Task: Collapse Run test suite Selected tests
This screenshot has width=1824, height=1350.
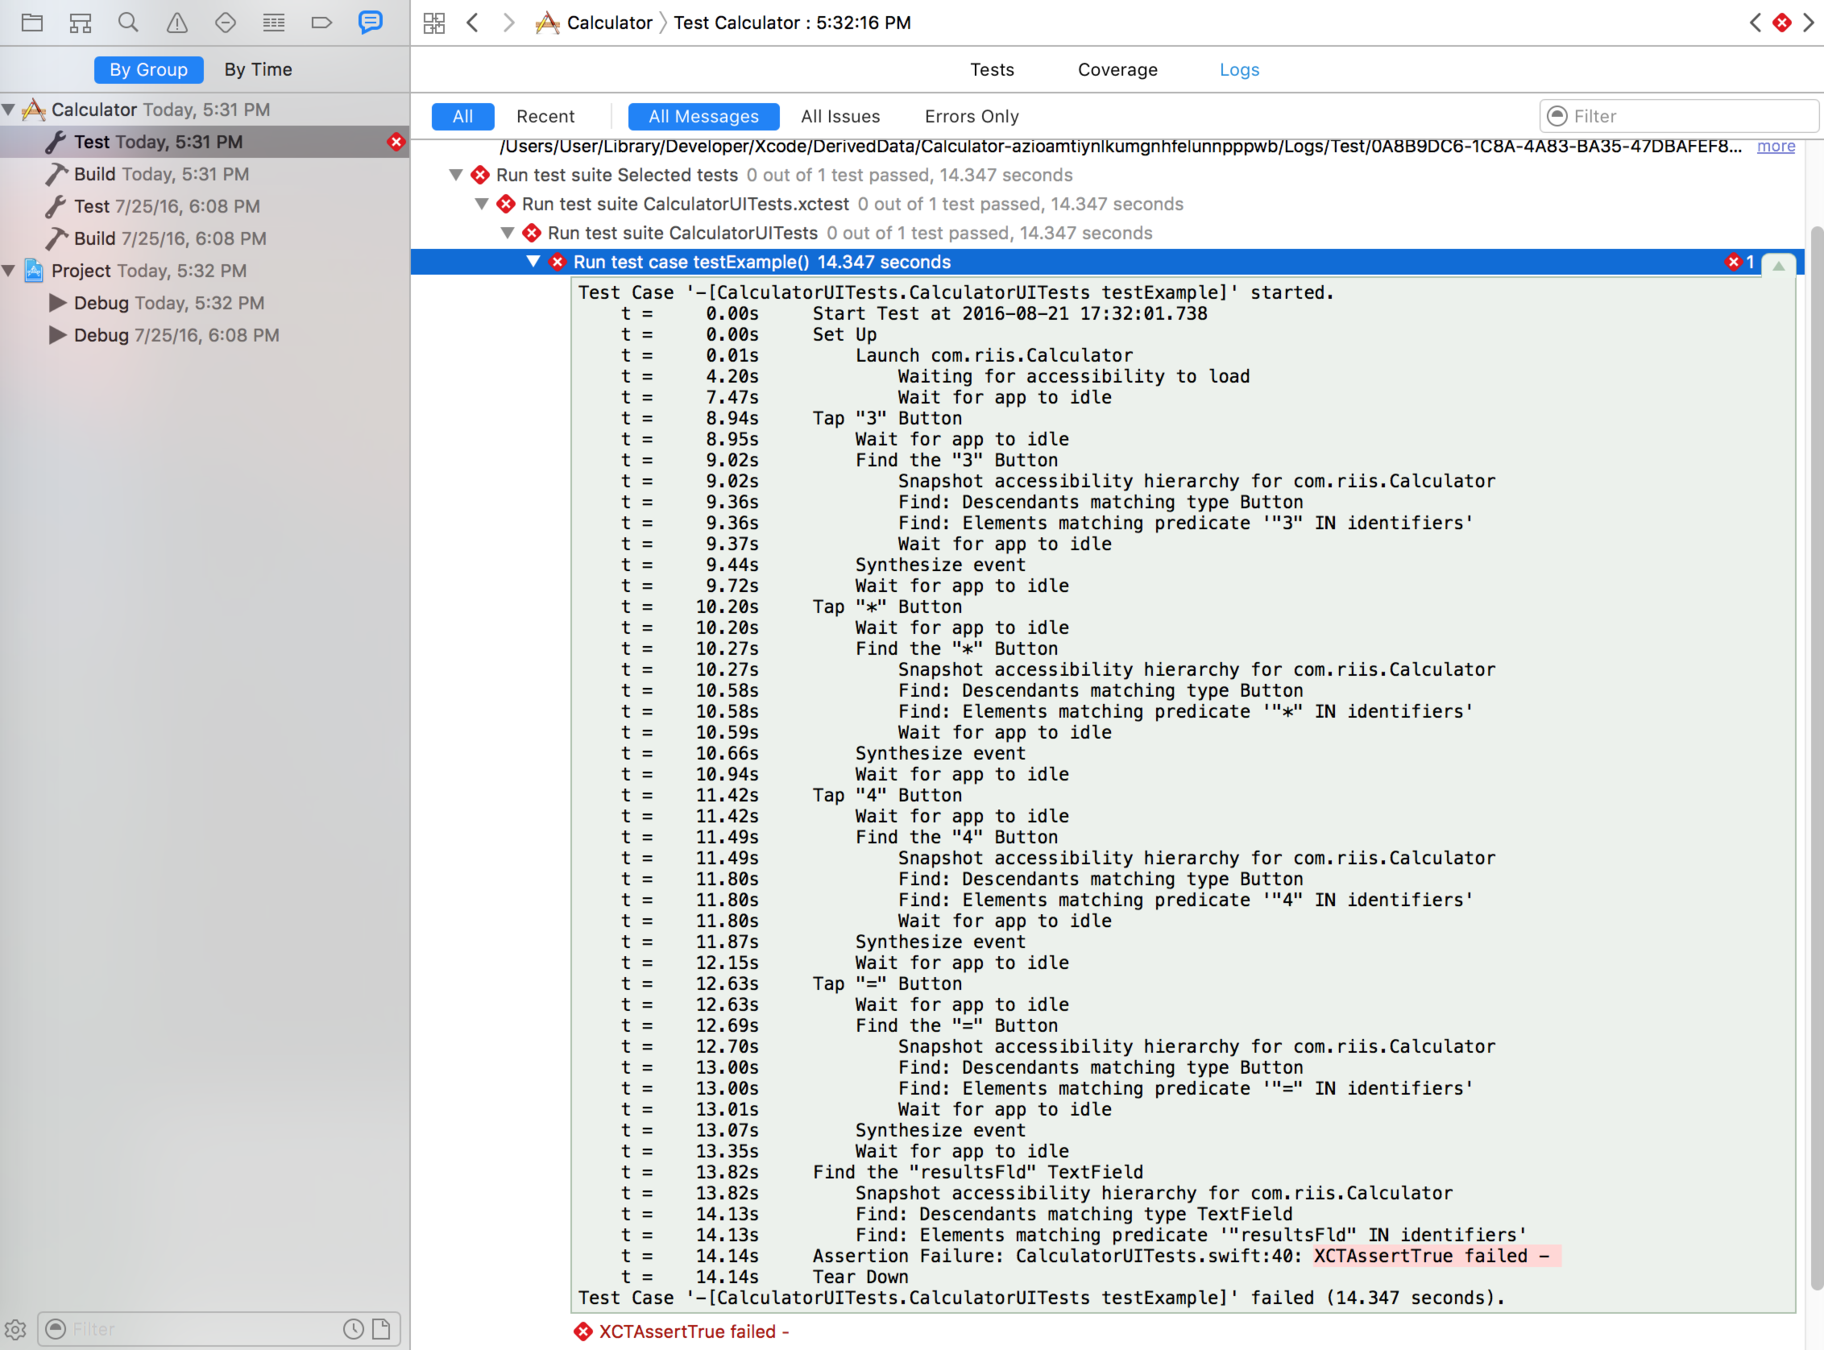Action: (456, 175)
